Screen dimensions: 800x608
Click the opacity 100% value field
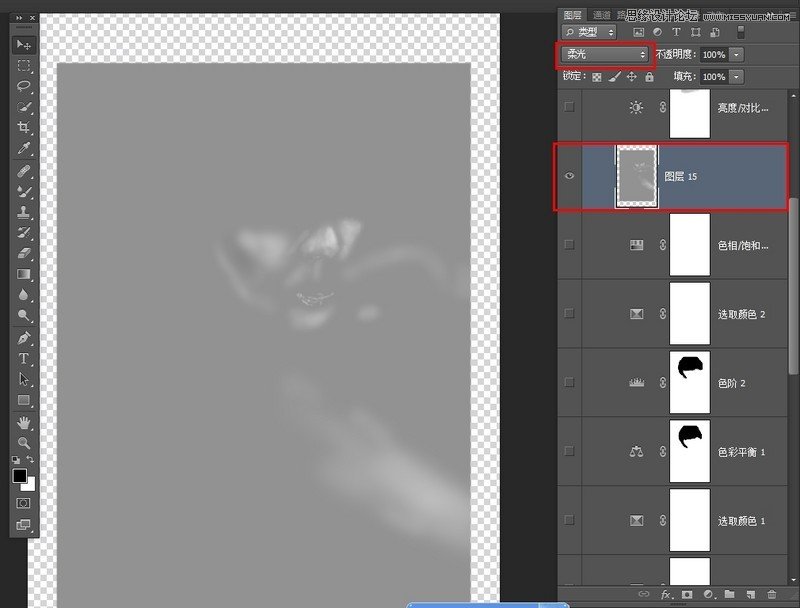[x=714, y=54]
